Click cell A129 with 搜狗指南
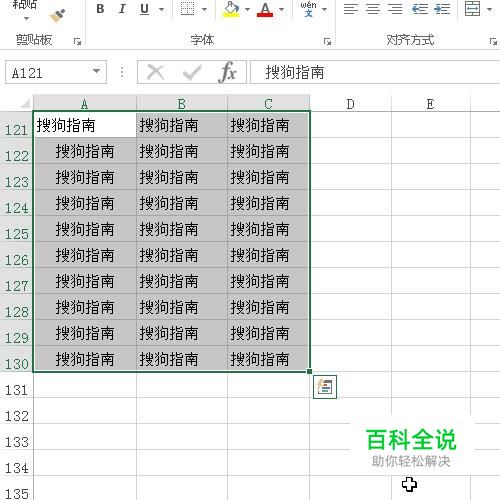The width and height of the screenshot is (500, 500). click(x=85, y=333)
